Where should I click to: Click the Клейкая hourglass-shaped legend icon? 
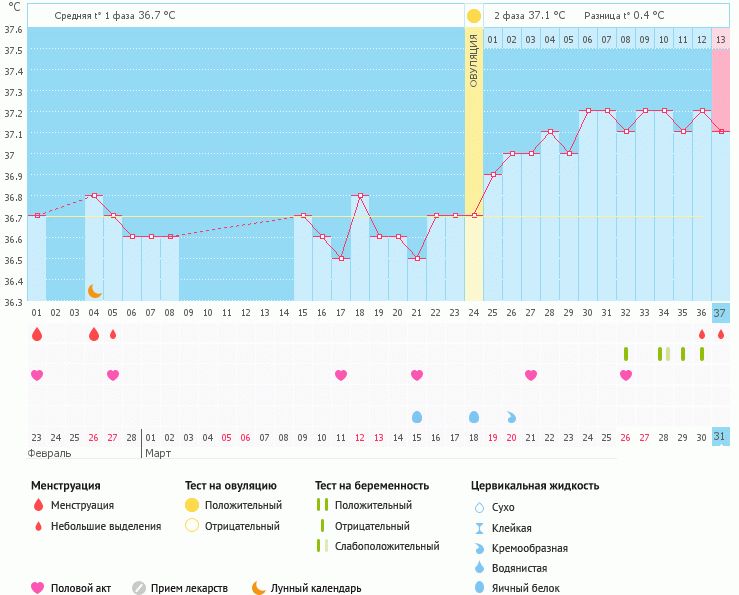[479, 528]
